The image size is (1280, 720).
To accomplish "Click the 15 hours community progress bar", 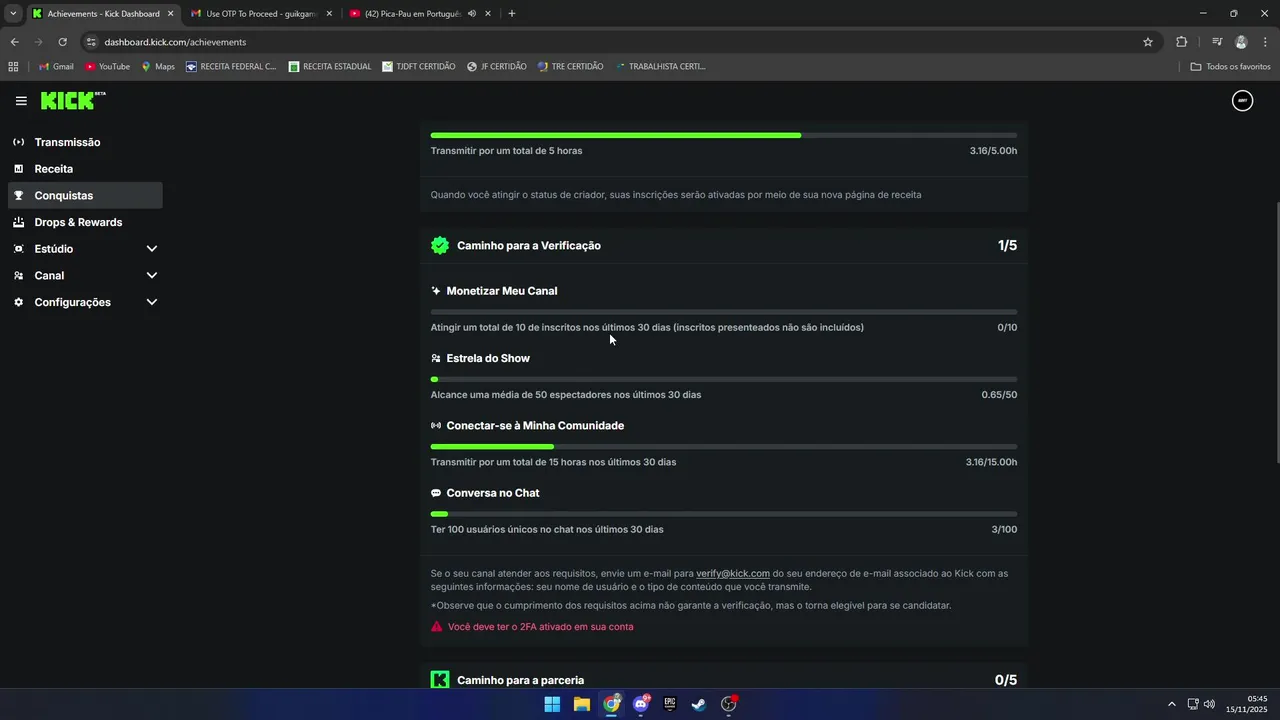I will pos(724,446).
